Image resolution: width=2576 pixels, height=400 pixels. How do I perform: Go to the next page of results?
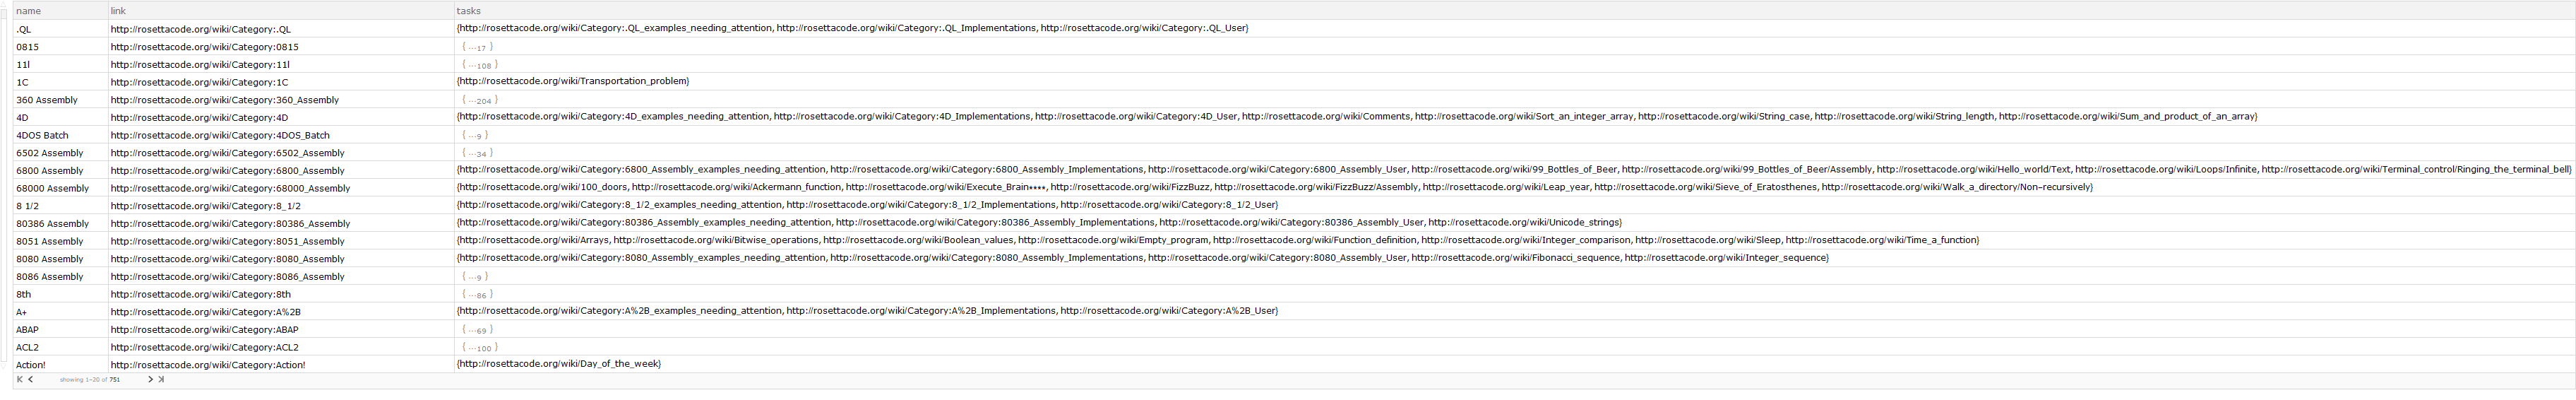pos(150,380)
